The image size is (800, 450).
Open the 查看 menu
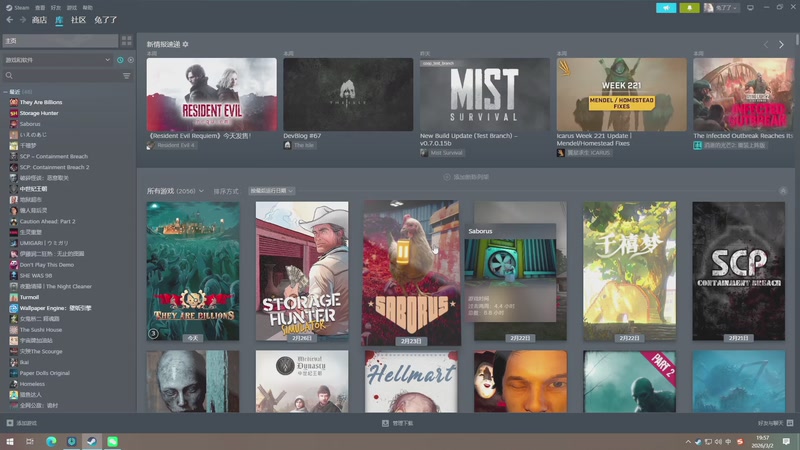pos(40,8)
